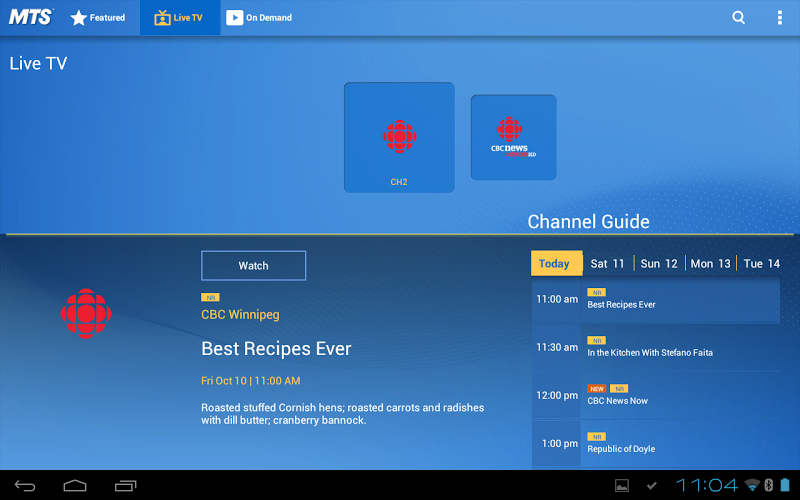Click the 11:30 am time cell

click(557, 347)
